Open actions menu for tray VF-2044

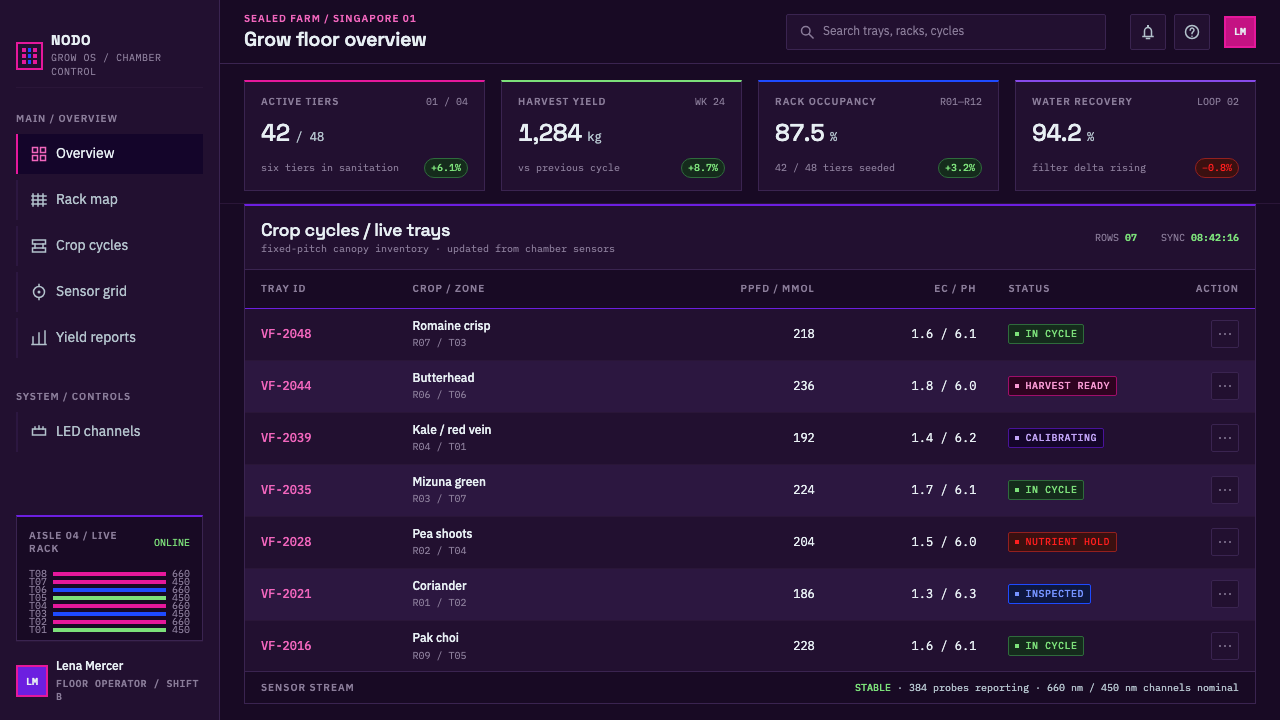(x=1225, y=386)
